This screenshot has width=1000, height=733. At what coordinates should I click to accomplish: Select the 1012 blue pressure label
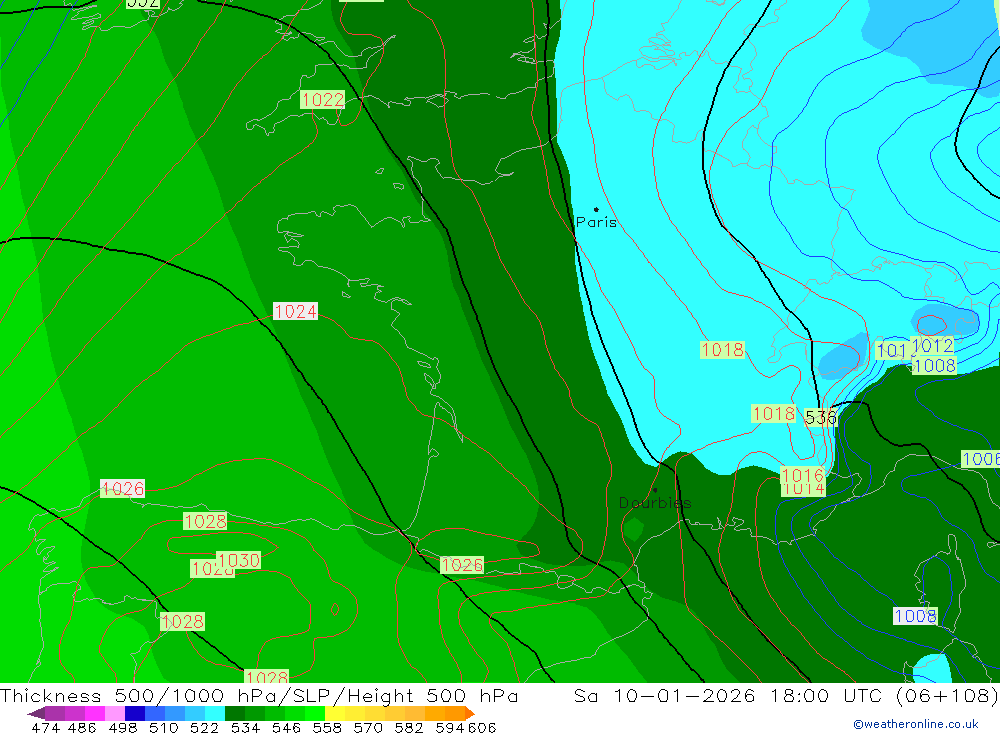click(x=933, y=346)
